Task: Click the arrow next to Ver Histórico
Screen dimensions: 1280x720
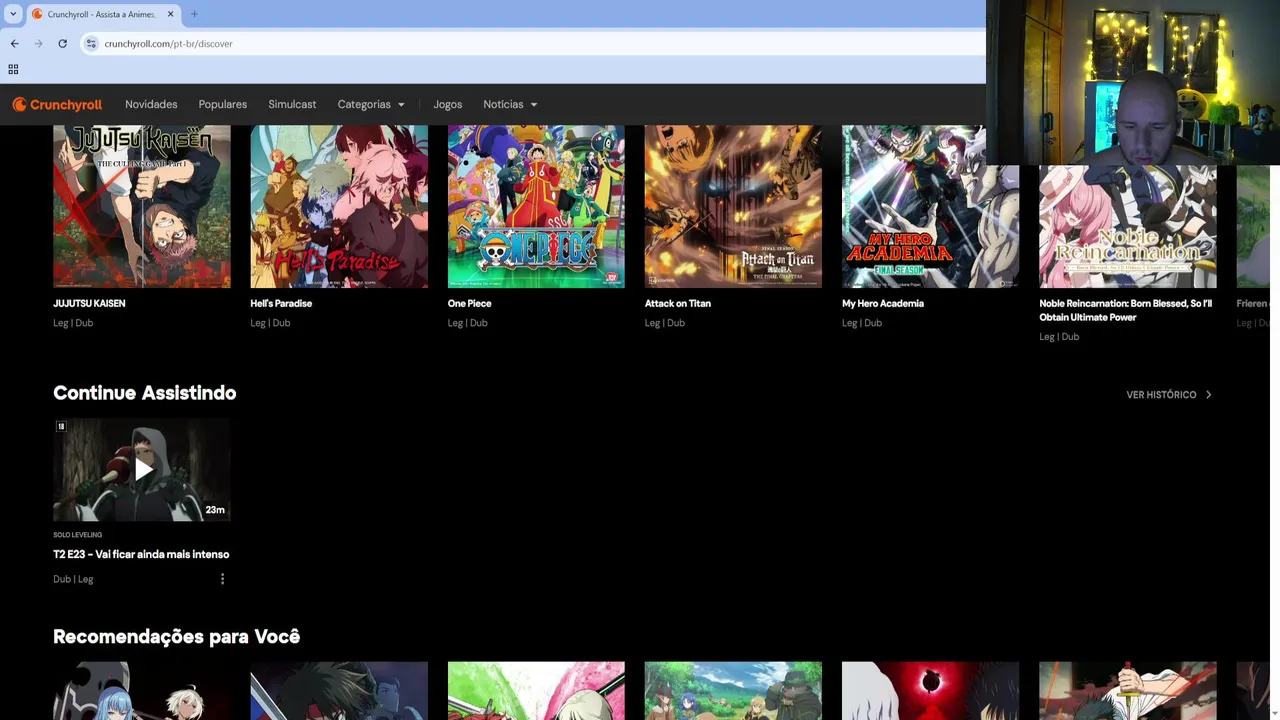Action: (x=1208, y=395)
